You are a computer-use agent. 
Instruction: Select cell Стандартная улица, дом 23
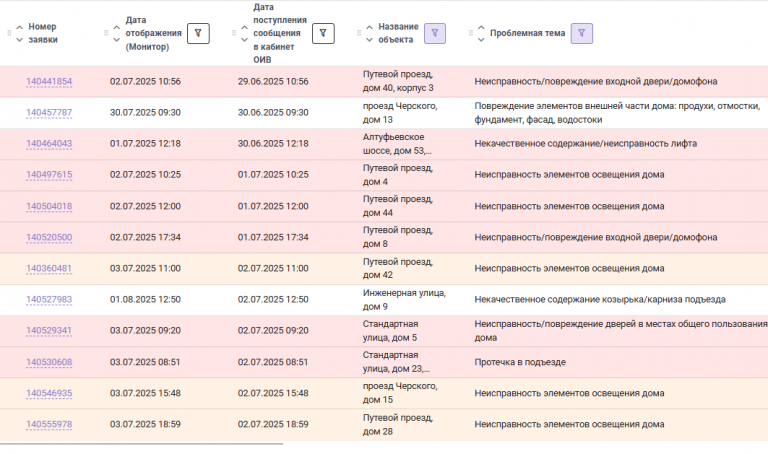click(396, 362)
